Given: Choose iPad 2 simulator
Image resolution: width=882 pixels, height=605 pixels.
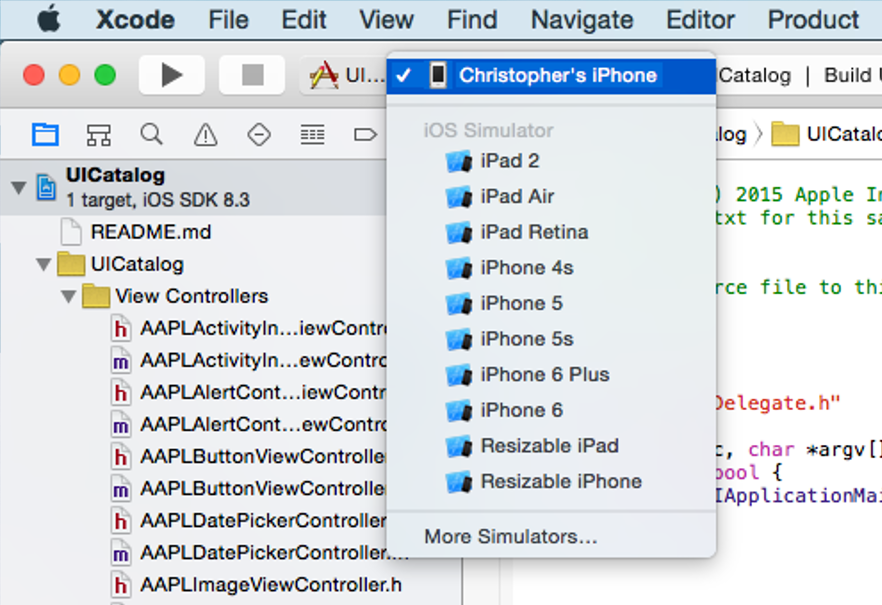Looking at the screenshot, I should pos(551,161).
